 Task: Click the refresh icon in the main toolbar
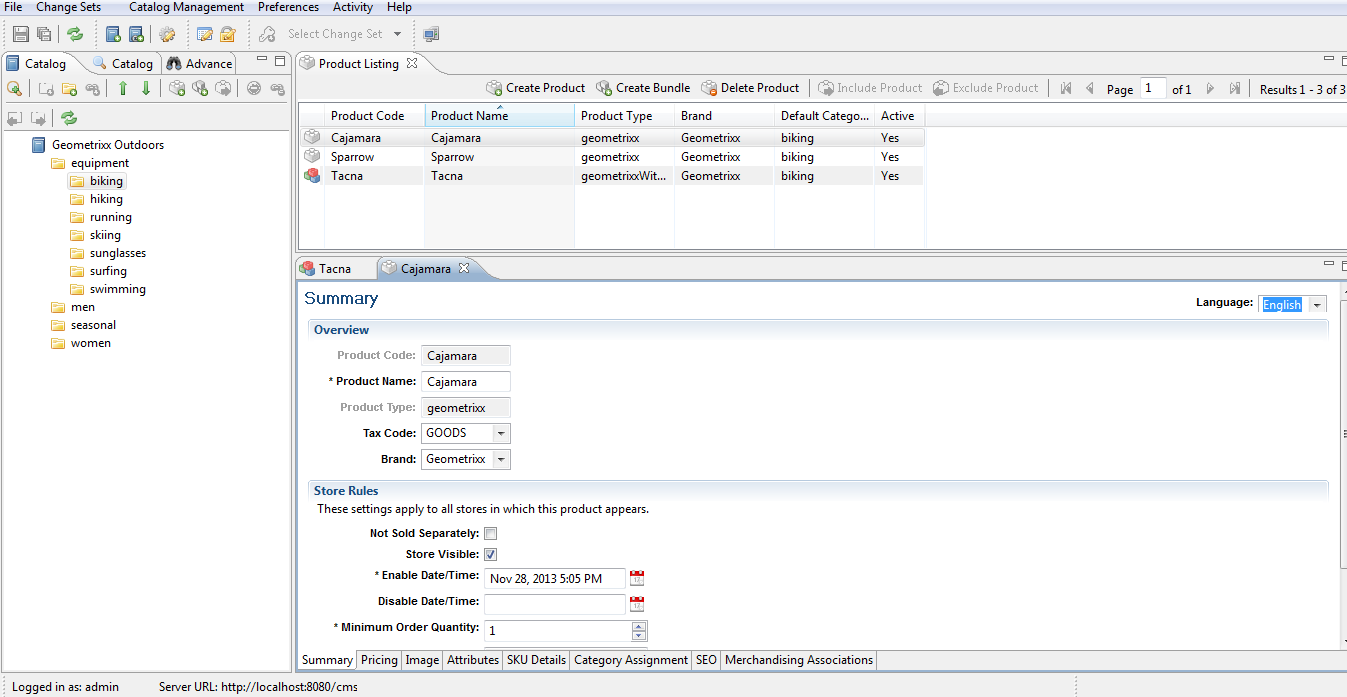pyautogui.click(x=75, y=34)
